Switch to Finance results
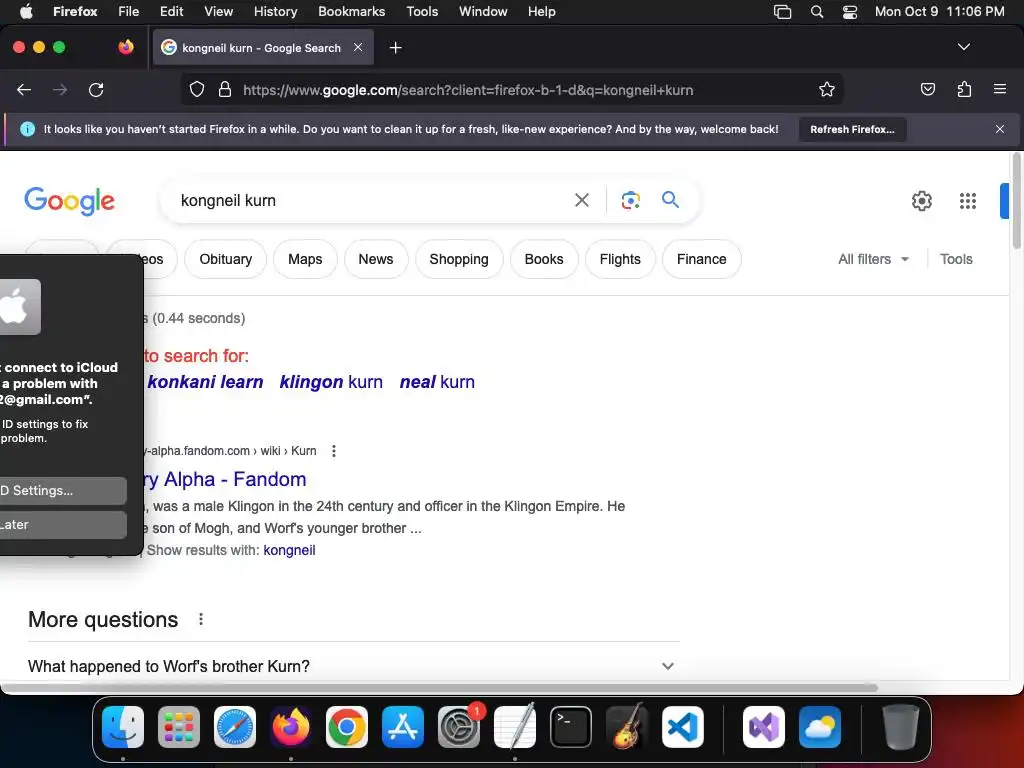Screen dimensions: 1024x768 701,259
